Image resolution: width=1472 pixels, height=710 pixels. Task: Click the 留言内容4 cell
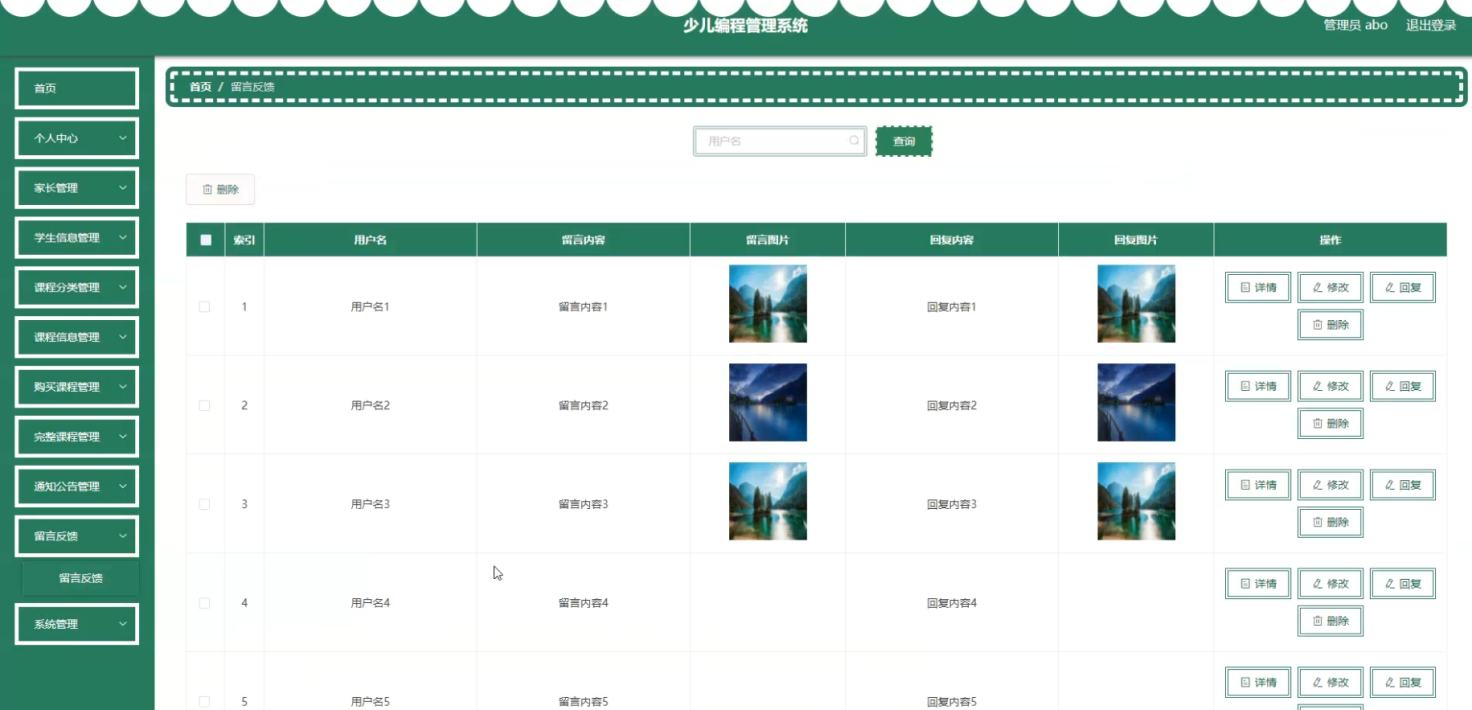(583, 603)
